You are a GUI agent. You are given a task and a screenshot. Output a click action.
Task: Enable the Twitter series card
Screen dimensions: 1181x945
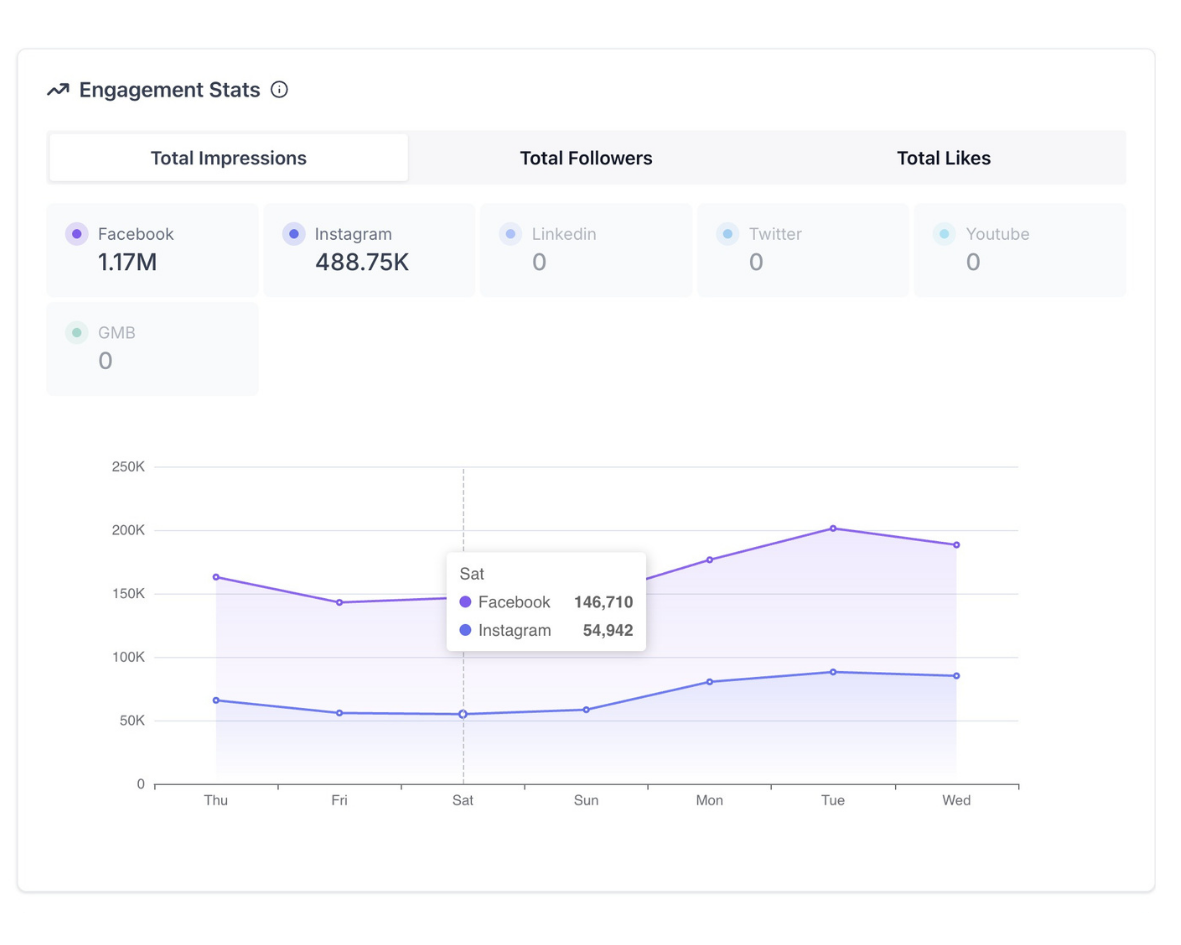coord(804,250)
